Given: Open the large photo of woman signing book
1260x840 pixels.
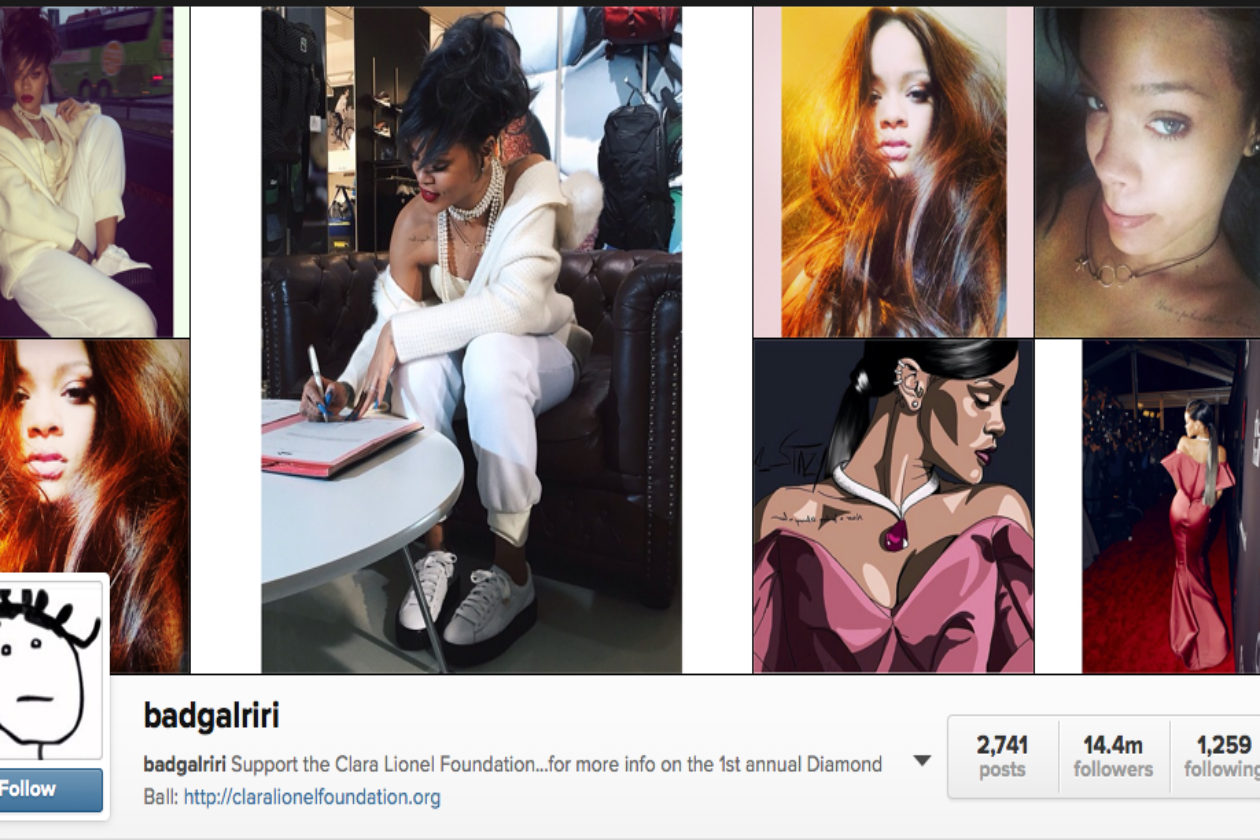Looking at the screenshot, I should click(x=471, y=340).
